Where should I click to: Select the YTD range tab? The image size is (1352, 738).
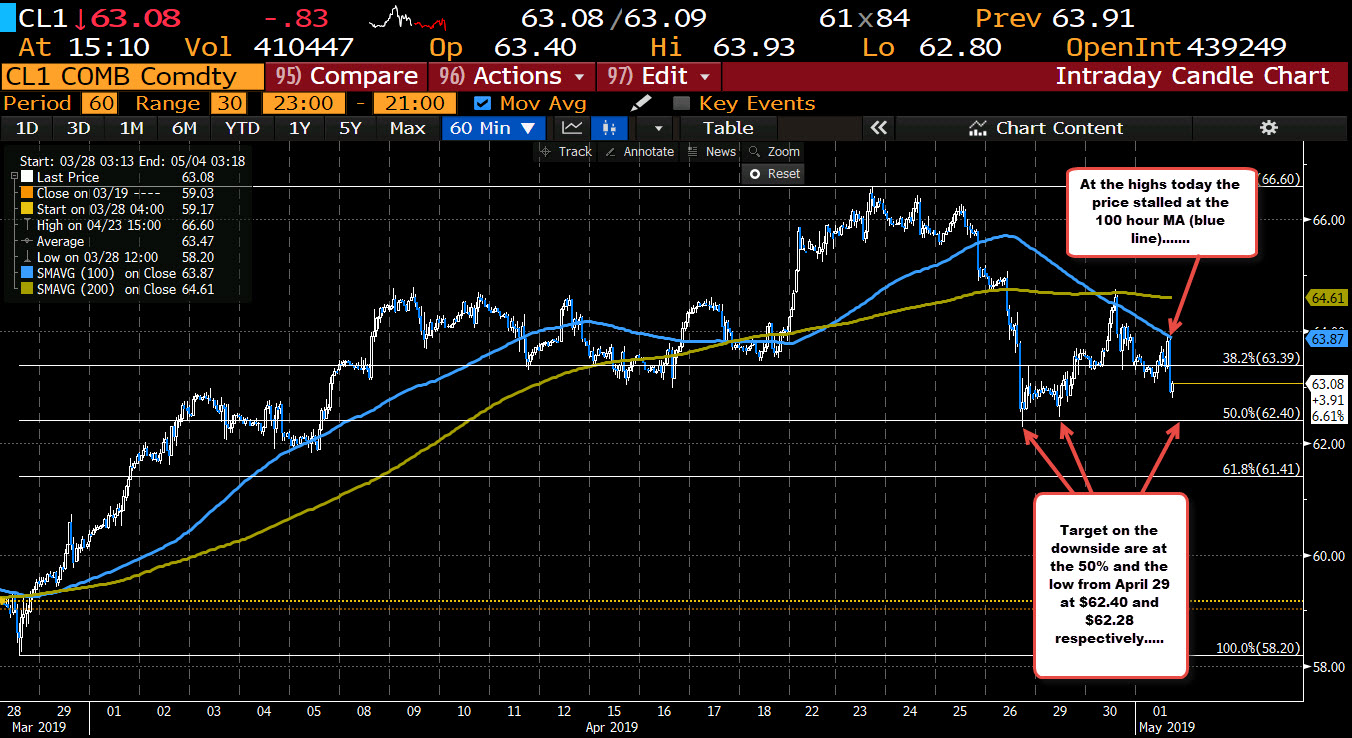242,128
